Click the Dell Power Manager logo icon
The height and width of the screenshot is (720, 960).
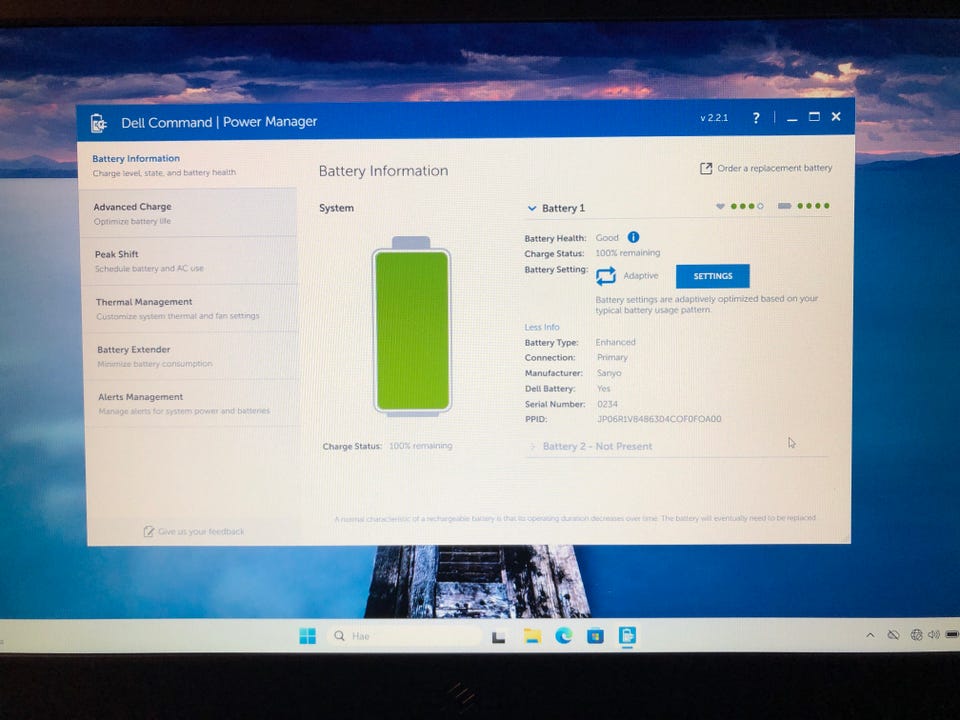coord(99,123)
